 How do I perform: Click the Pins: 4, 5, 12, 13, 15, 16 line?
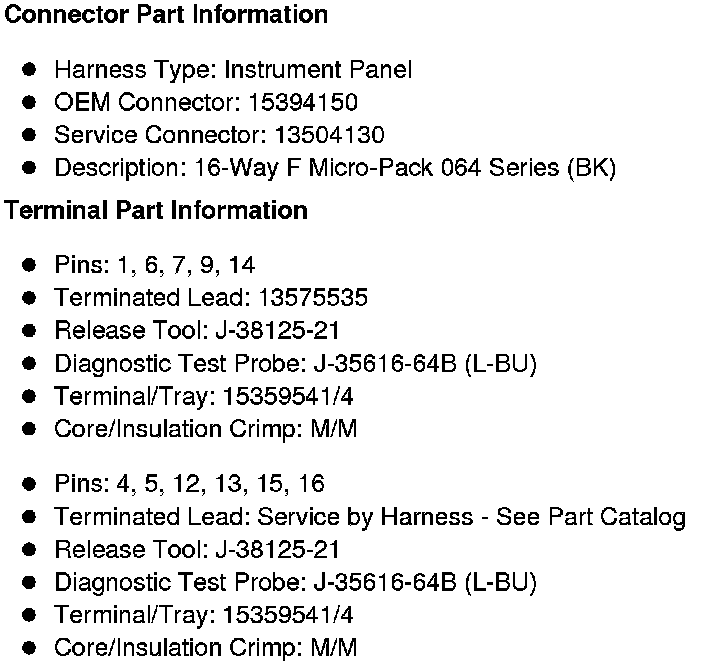click(189, 484)
